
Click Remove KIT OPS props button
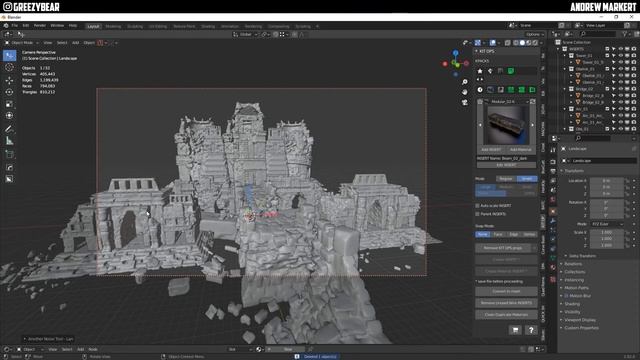coord(502,248)
